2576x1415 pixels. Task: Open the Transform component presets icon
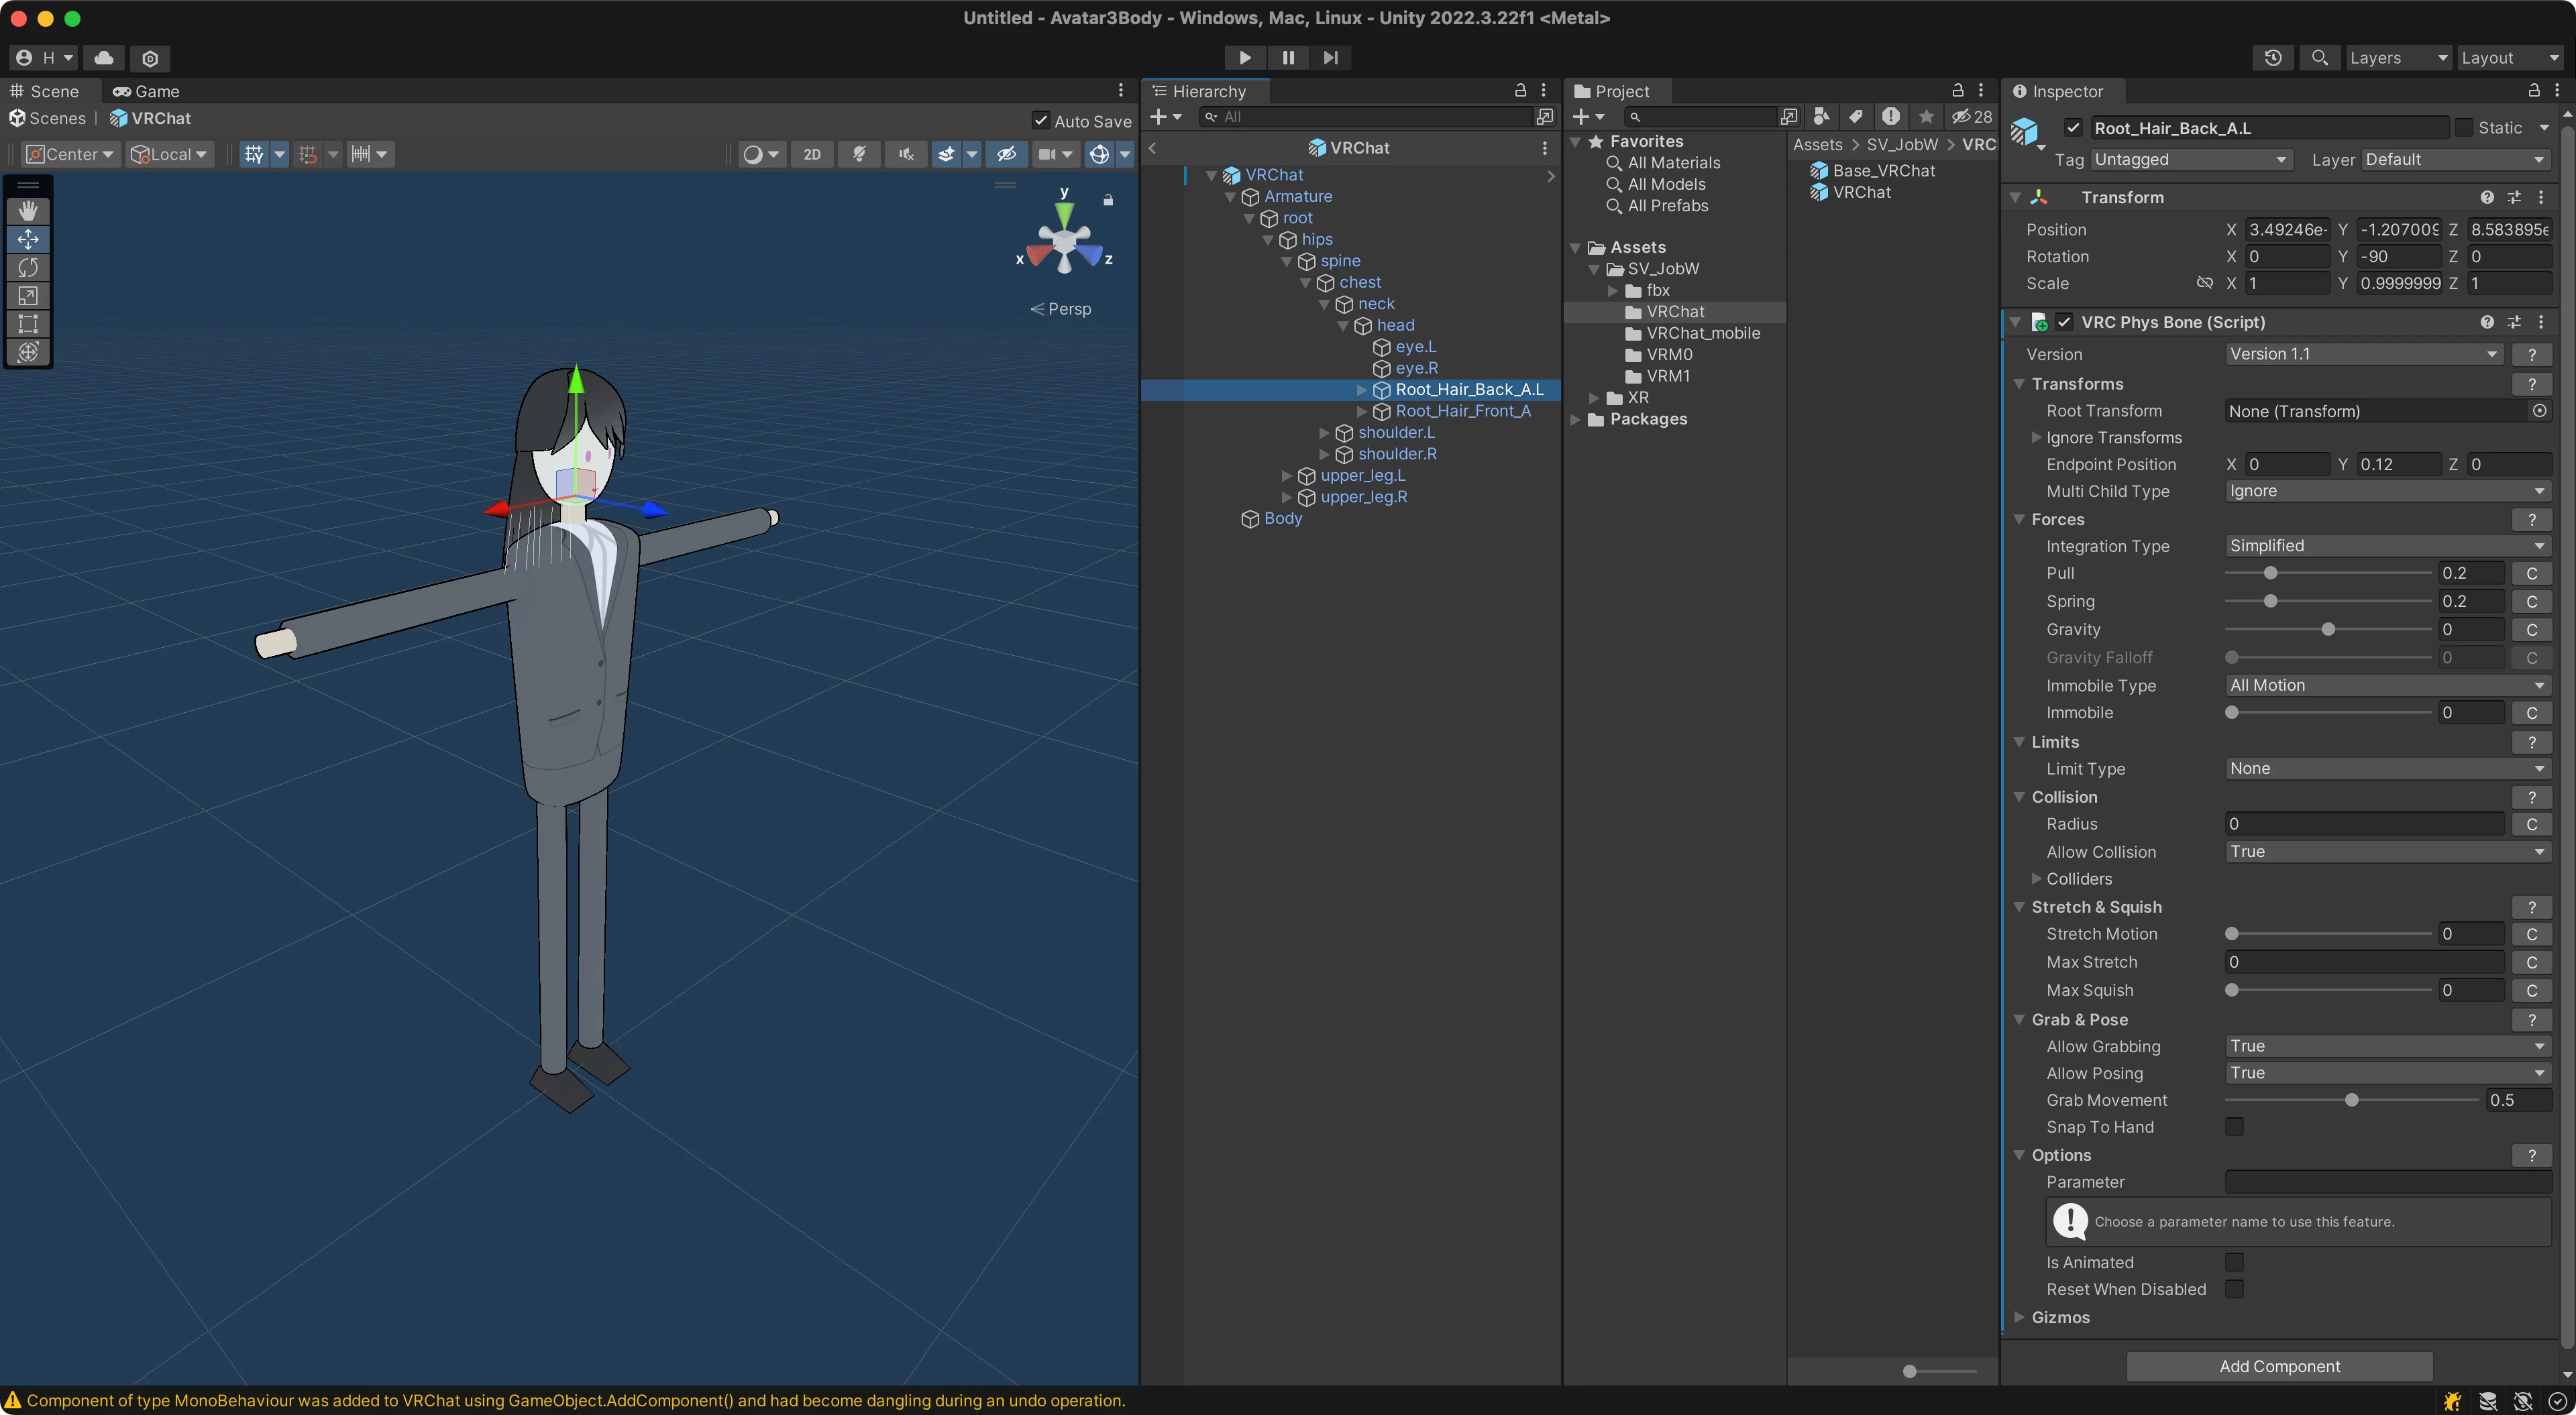[x=2514, y=197]
